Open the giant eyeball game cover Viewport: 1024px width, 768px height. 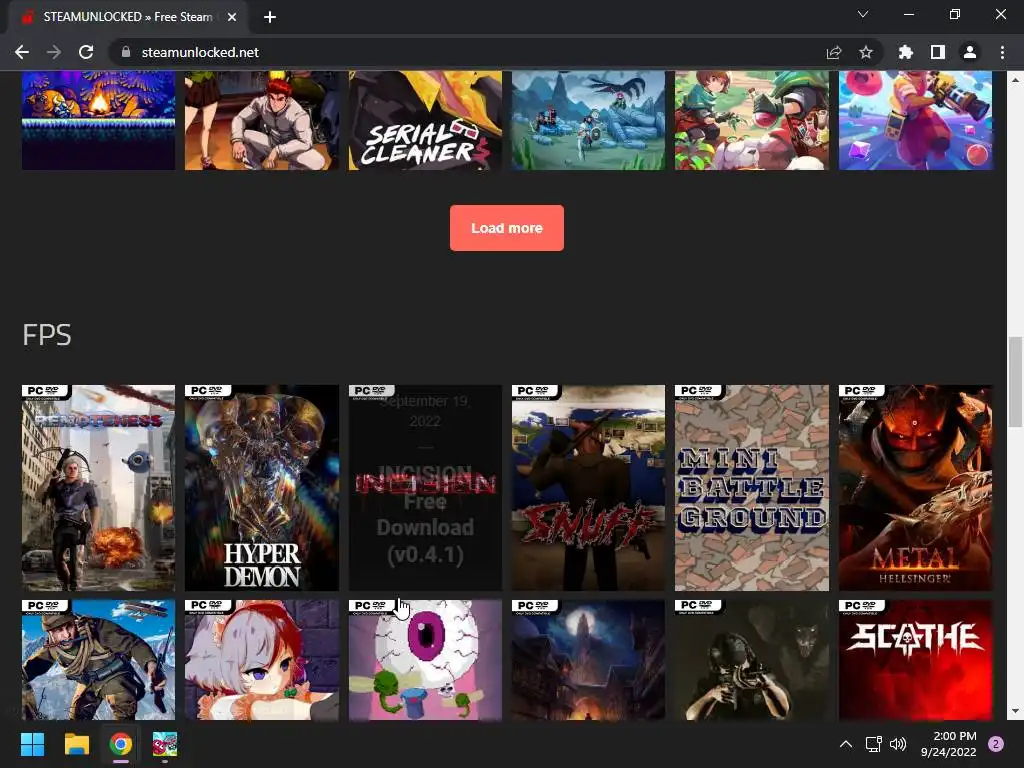pos(425,660)
